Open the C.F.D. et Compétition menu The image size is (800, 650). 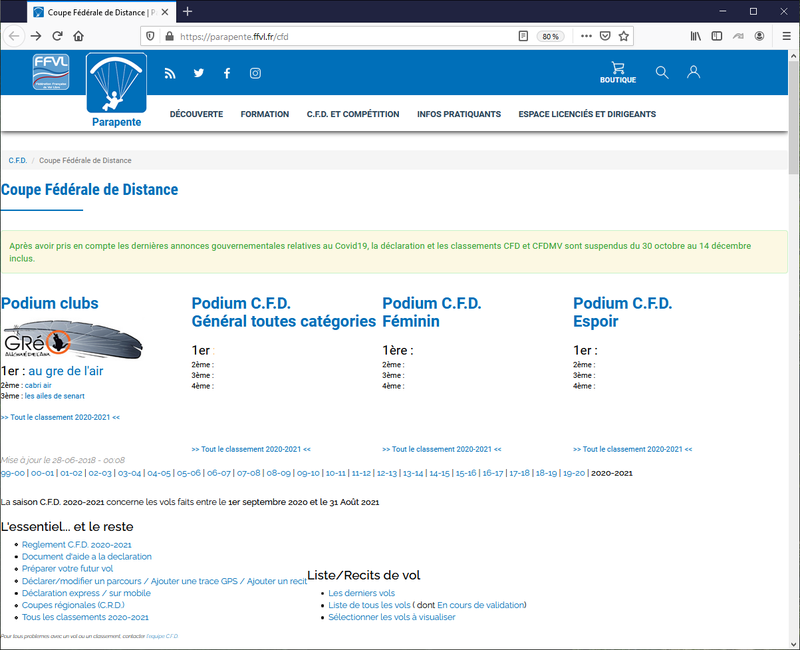click(353, 114)
